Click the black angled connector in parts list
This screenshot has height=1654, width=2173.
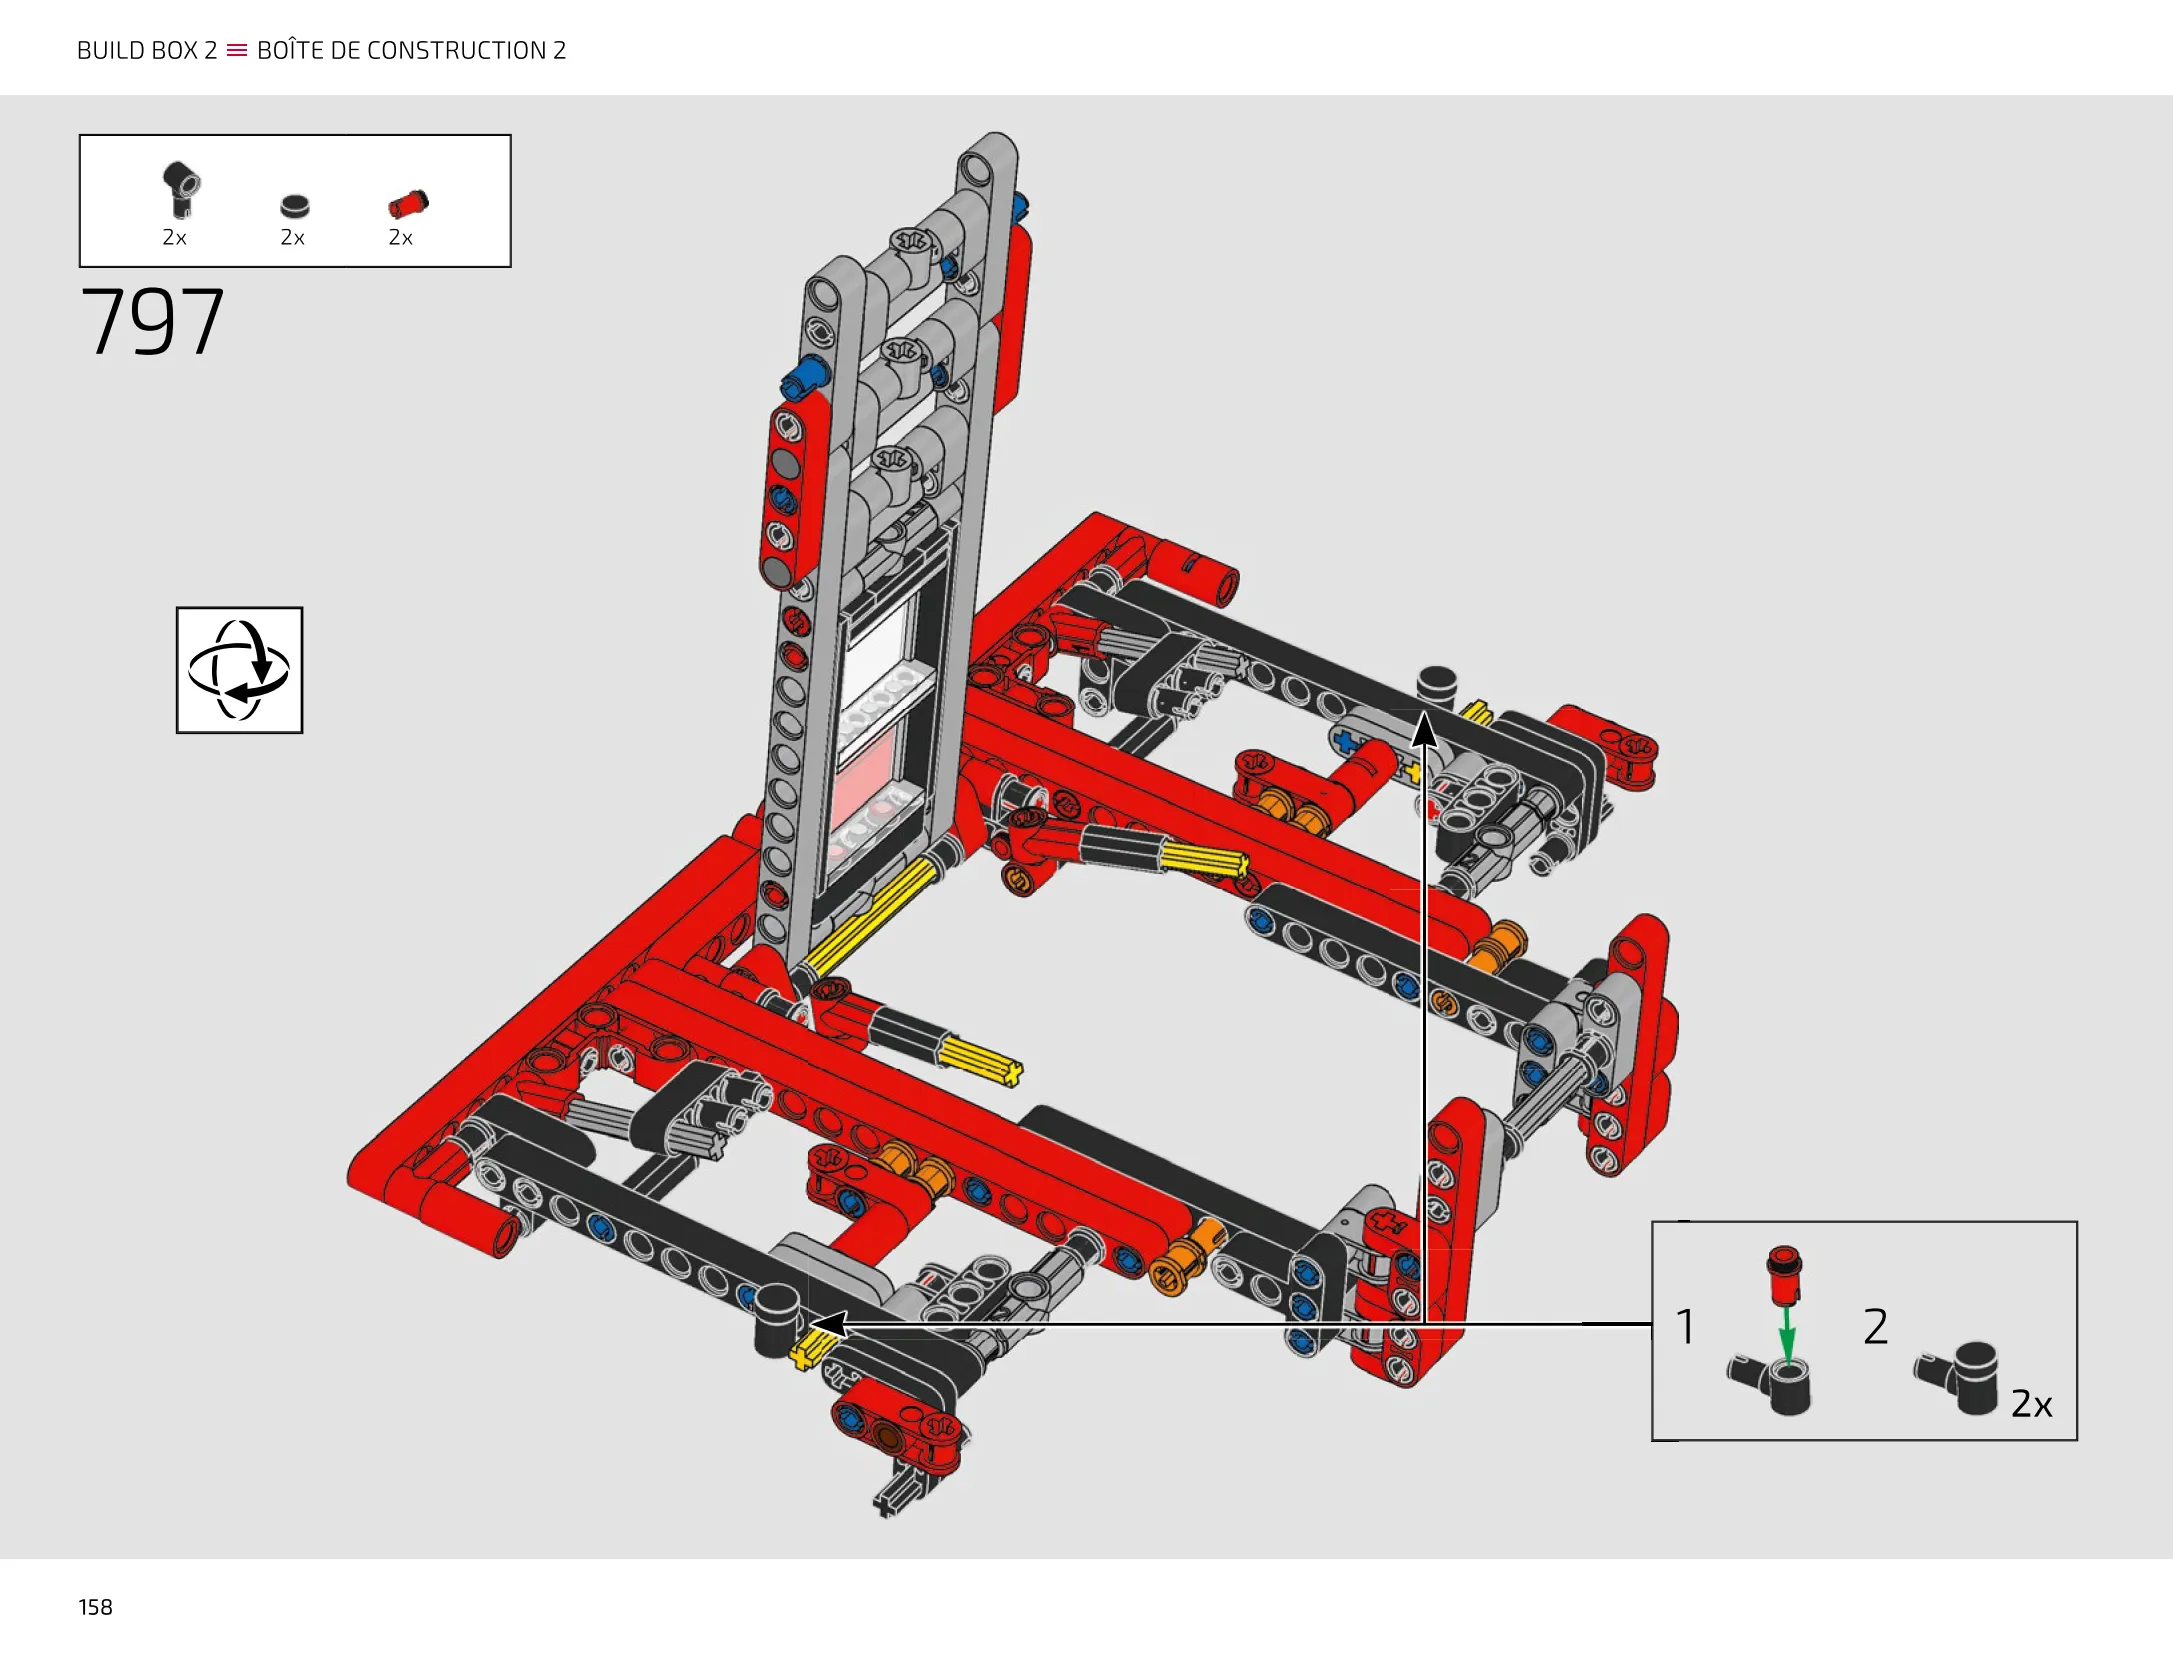pyautogui.click(x=181, y=189)
